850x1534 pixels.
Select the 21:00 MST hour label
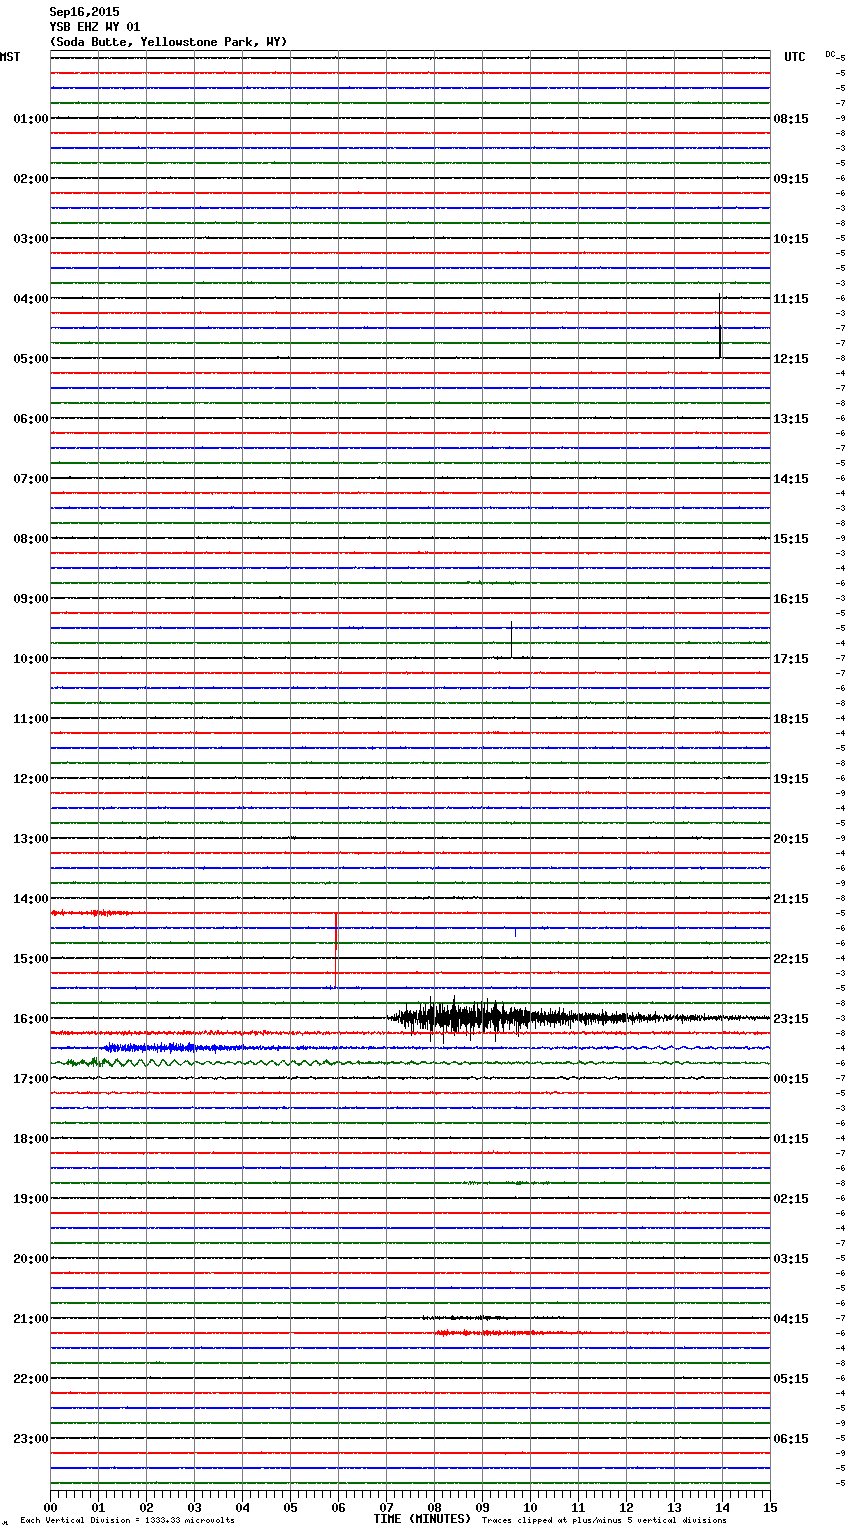30,1319
